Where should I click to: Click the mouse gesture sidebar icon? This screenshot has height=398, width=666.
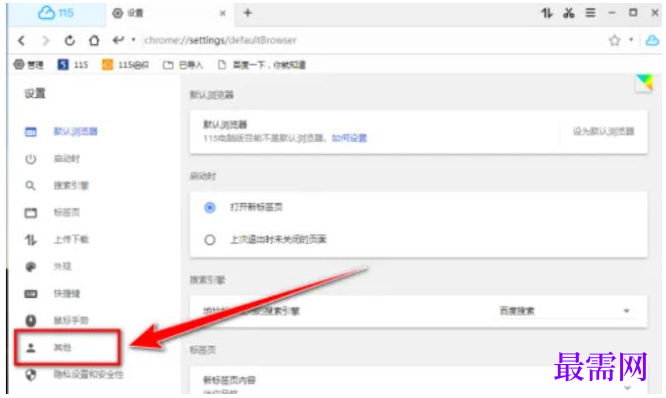point(31,321)
